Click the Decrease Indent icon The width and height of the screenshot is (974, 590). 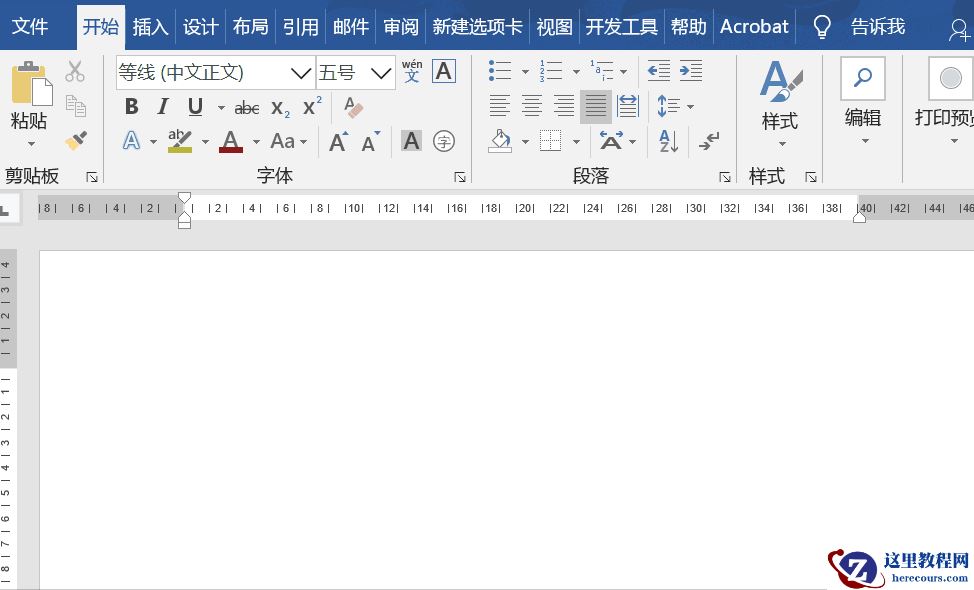coord(658,71)
